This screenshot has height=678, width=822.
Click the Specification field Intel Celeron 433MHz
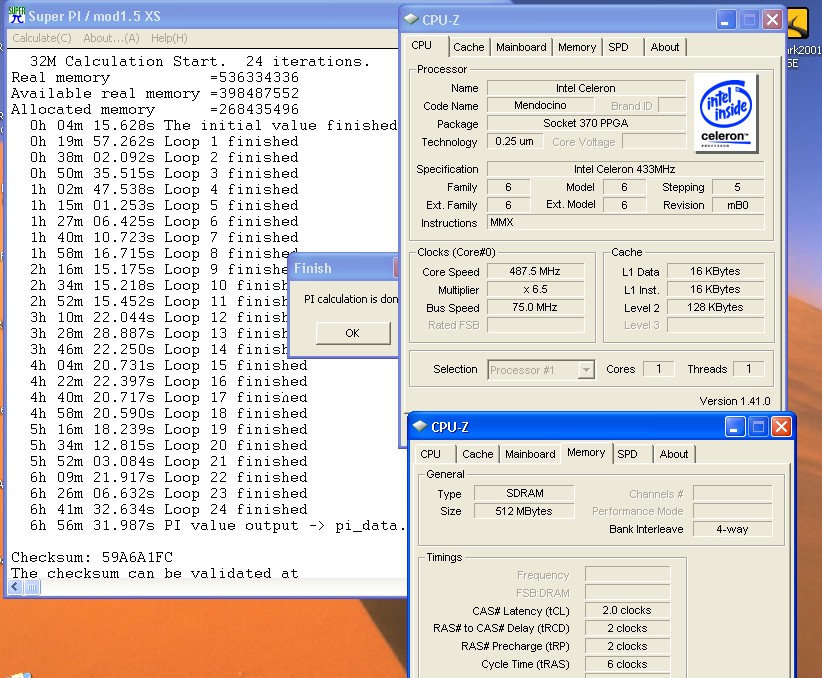coord(625,169)
